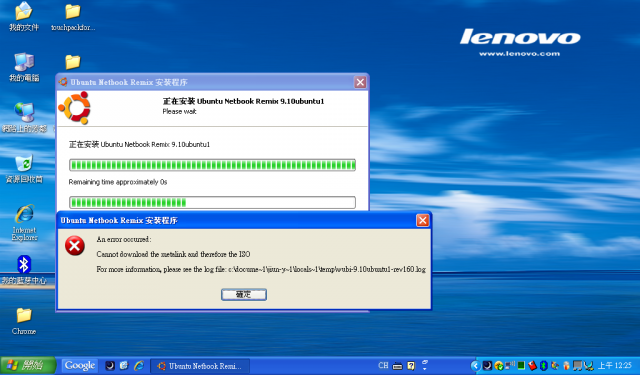Open the Bluetooth 我的藍芽中心 desktop icon
This screenshot has height=375, width=640.
pyautogui.click(x=24, y=270)
